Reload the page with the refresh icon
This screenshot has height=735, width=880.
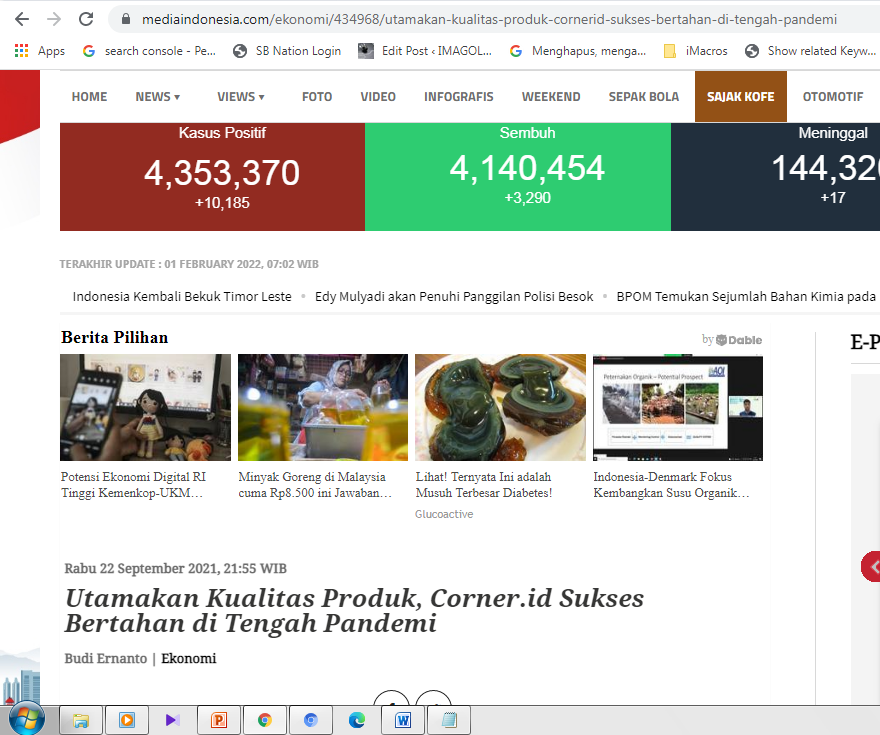[86, 19]
